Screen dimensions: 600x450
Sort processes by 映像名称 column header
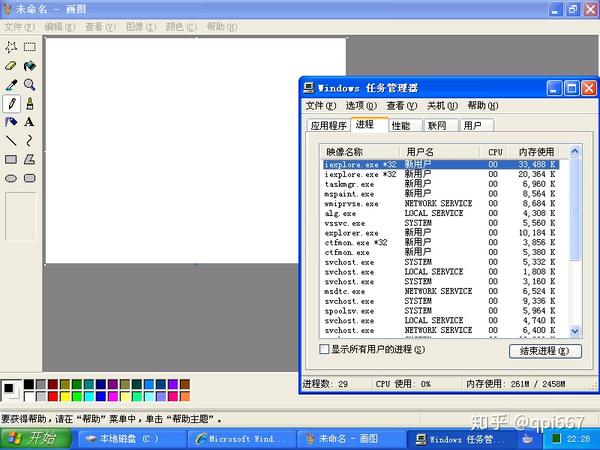click(360, 152)
